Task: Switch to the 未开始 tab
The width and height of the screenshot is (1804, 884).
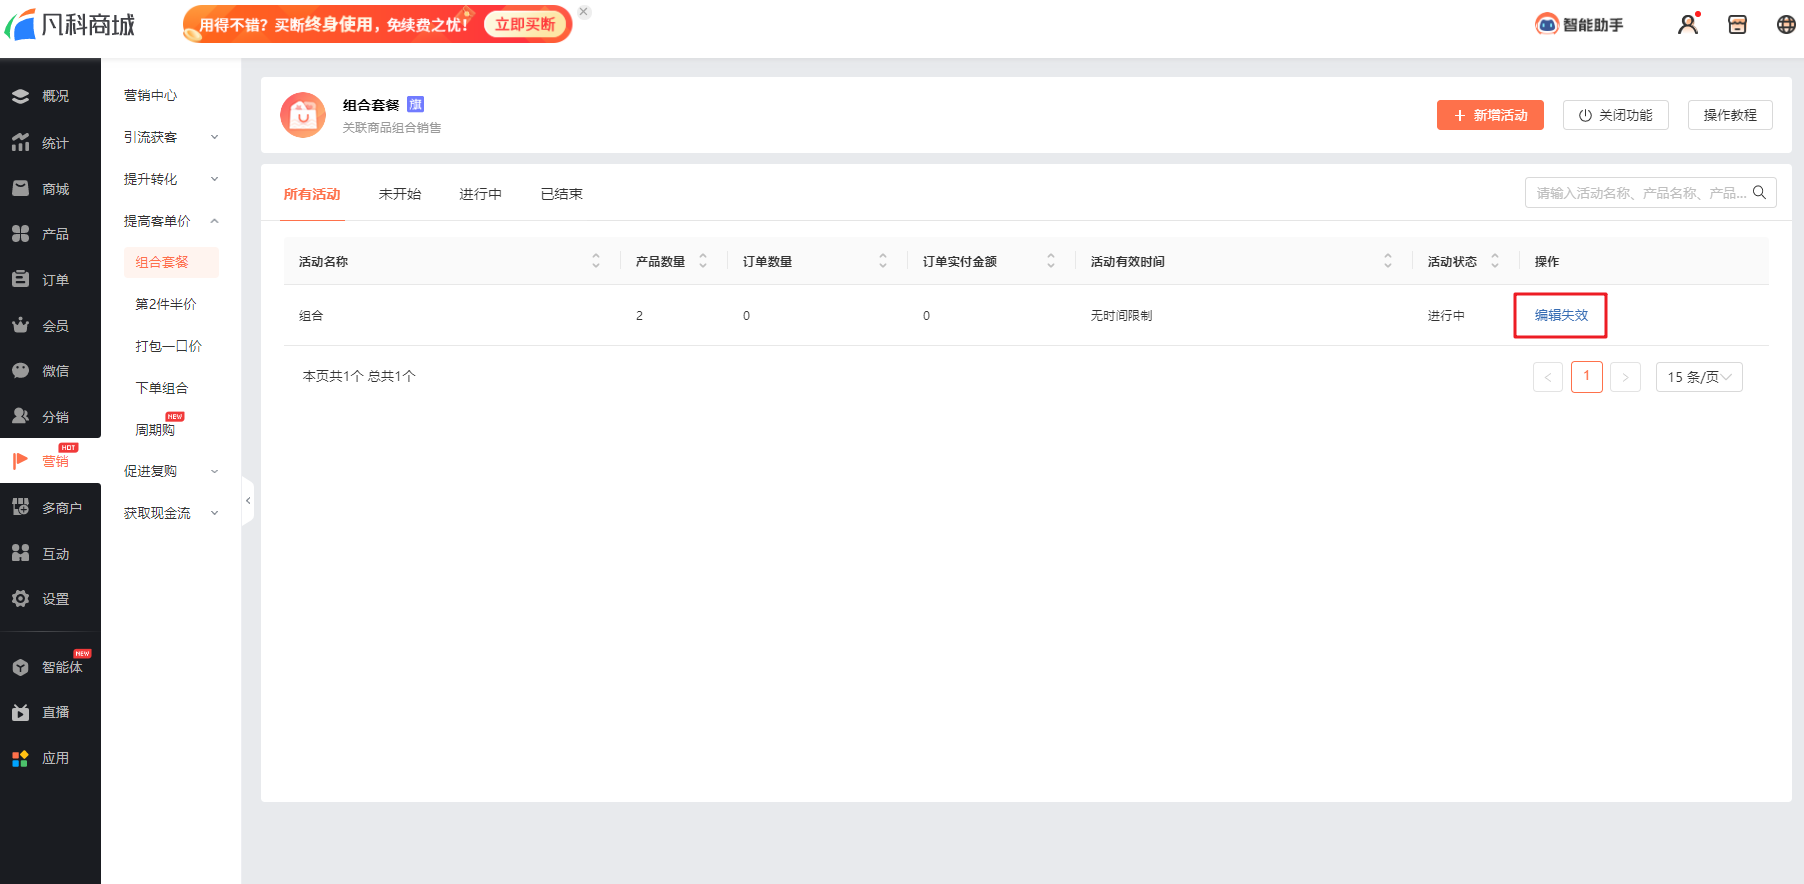Action: tap(400, 194)
